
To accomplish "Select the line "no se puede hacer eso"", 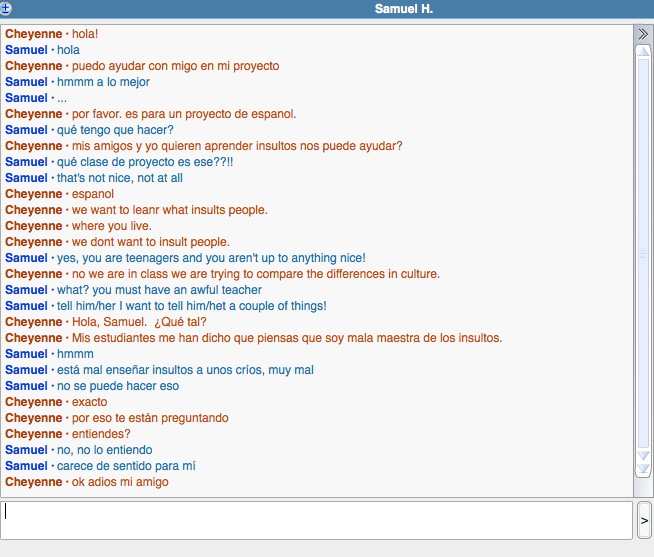I will pos(118,386).
